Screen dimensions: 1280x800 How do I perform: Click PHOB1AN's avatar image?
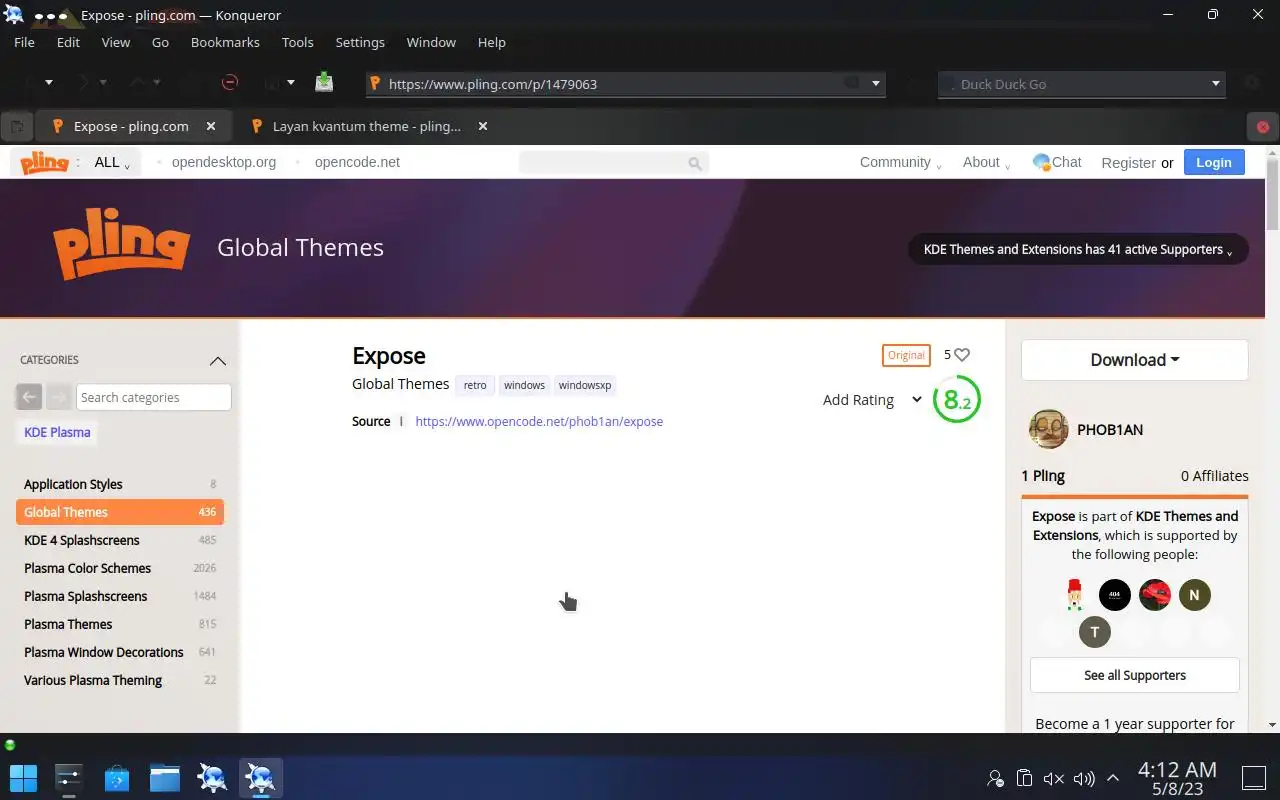click(x=1048, y=429)
